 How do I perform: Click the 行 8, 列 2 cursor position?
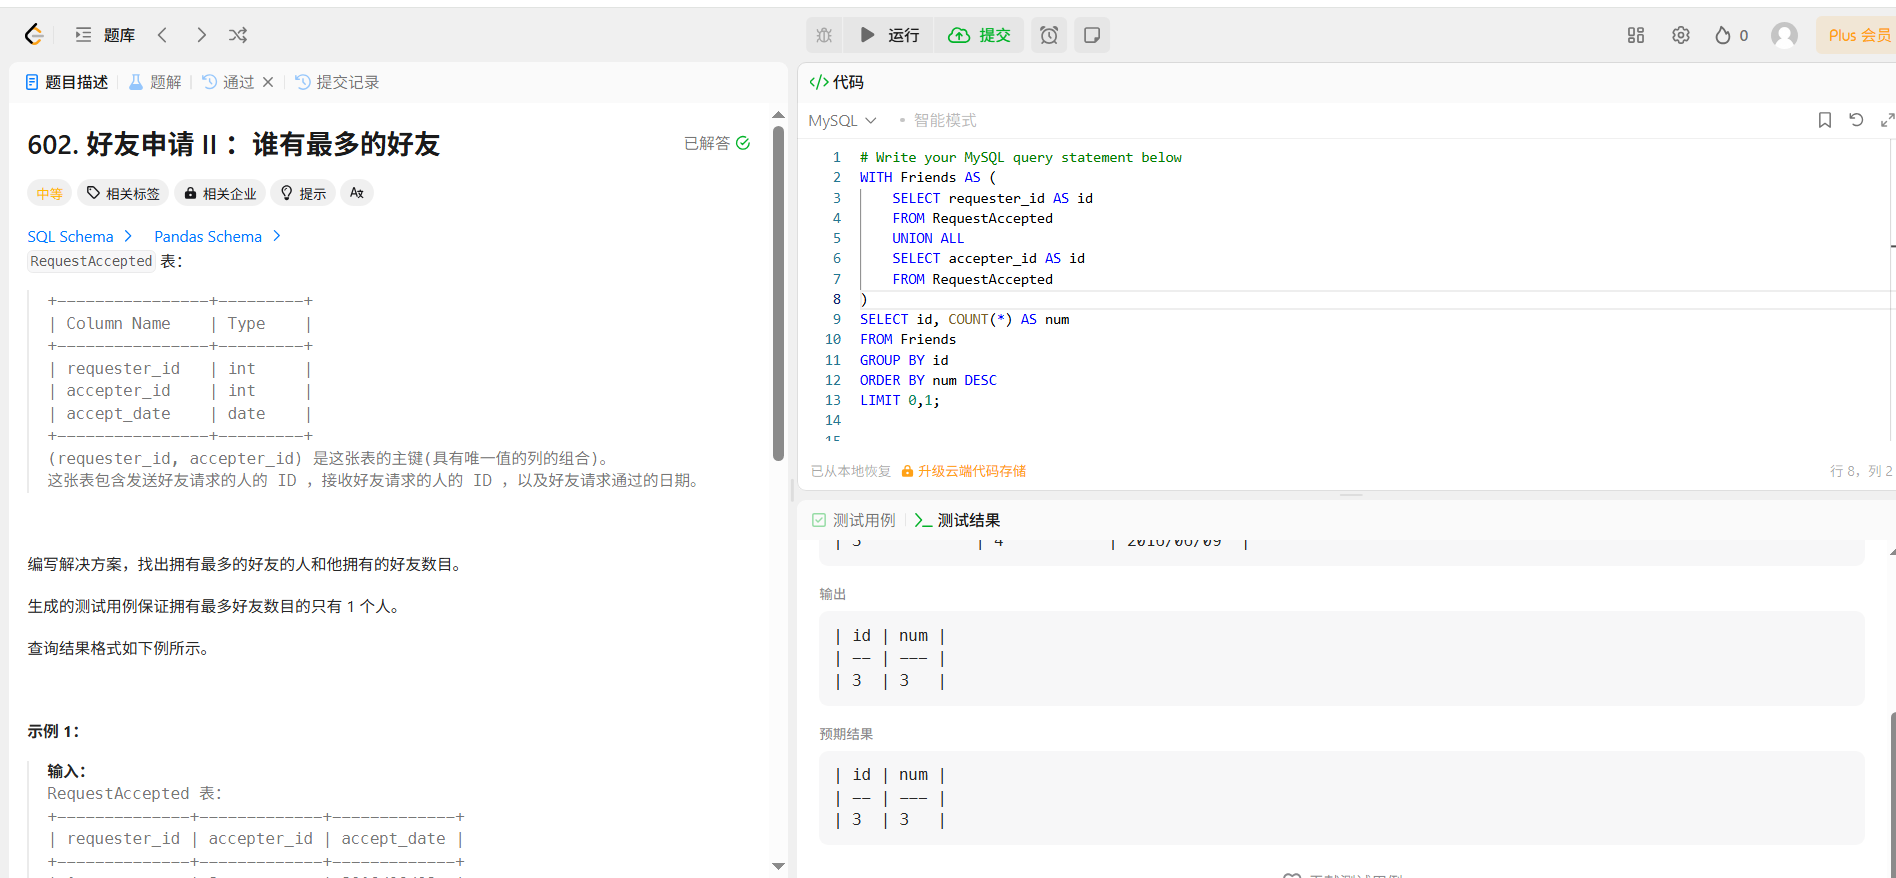1861,471
